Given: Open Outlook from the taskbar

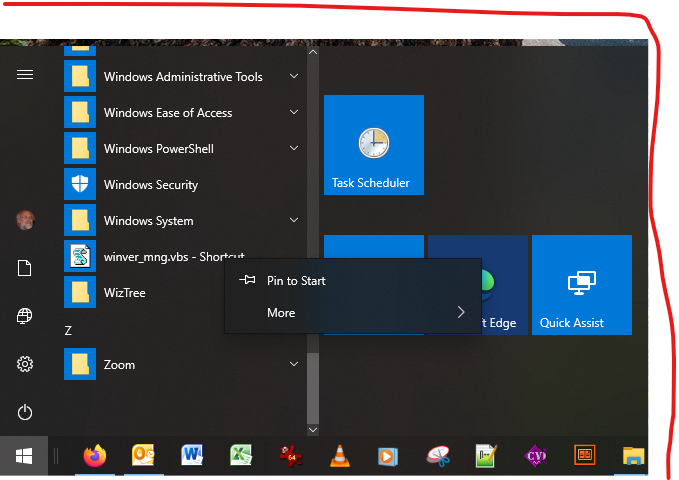Looking at the screenshot, I should (143, 456).
